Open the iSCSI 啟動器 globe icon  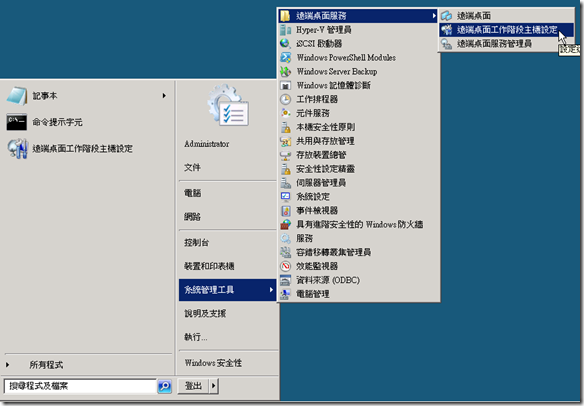[x=286, y=44]
